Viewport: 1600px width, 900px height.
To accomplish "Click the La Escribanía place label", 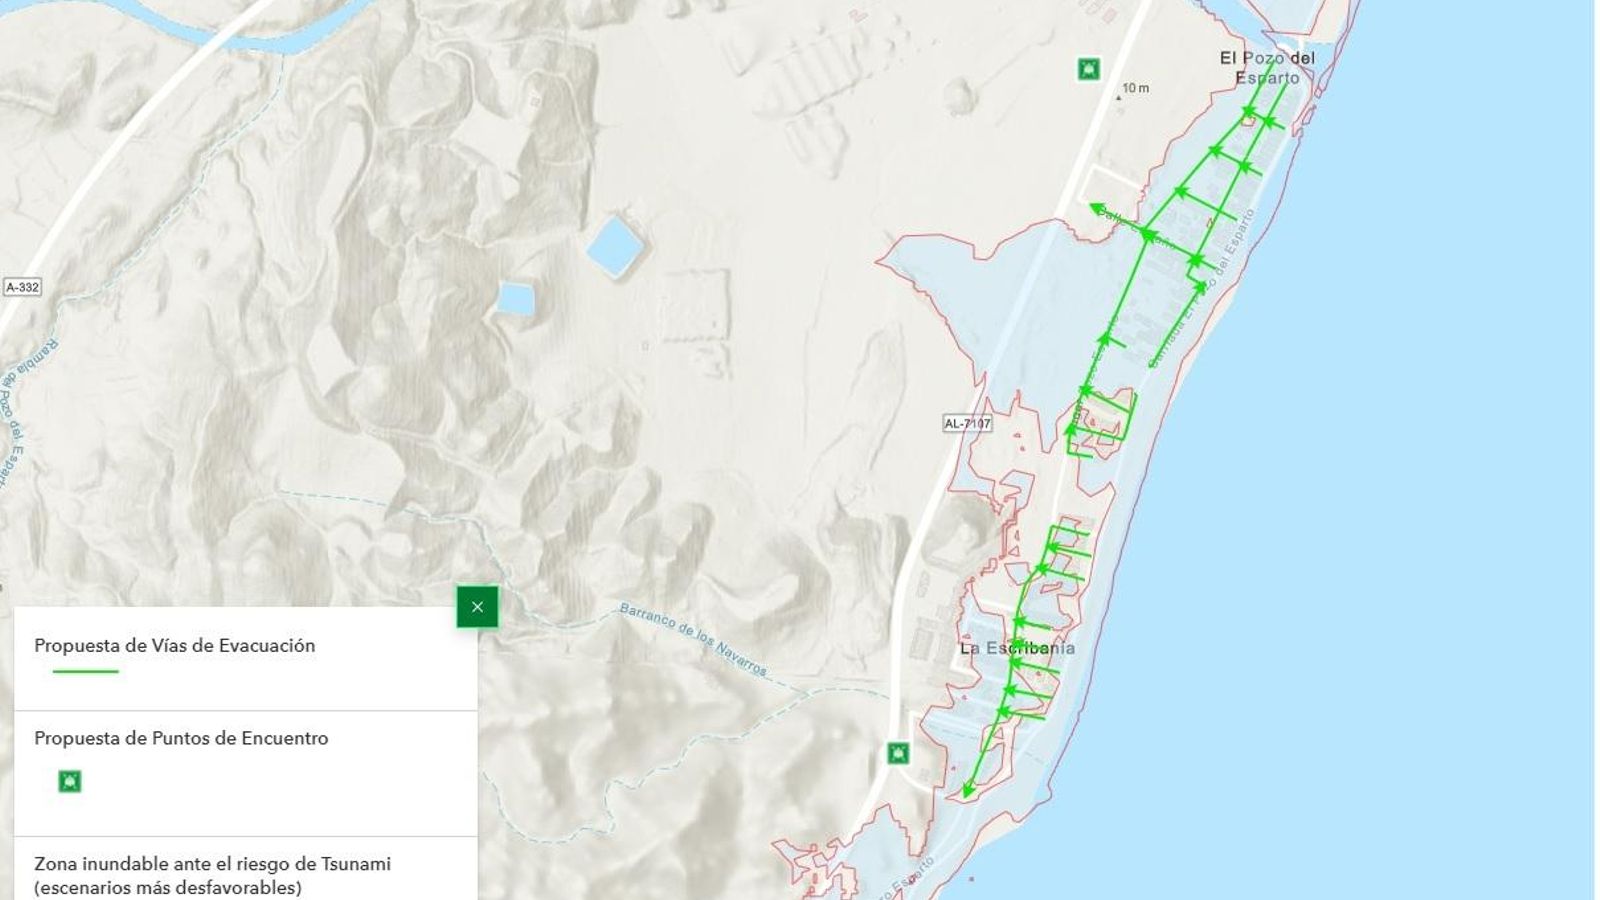I will (1017, 648).
